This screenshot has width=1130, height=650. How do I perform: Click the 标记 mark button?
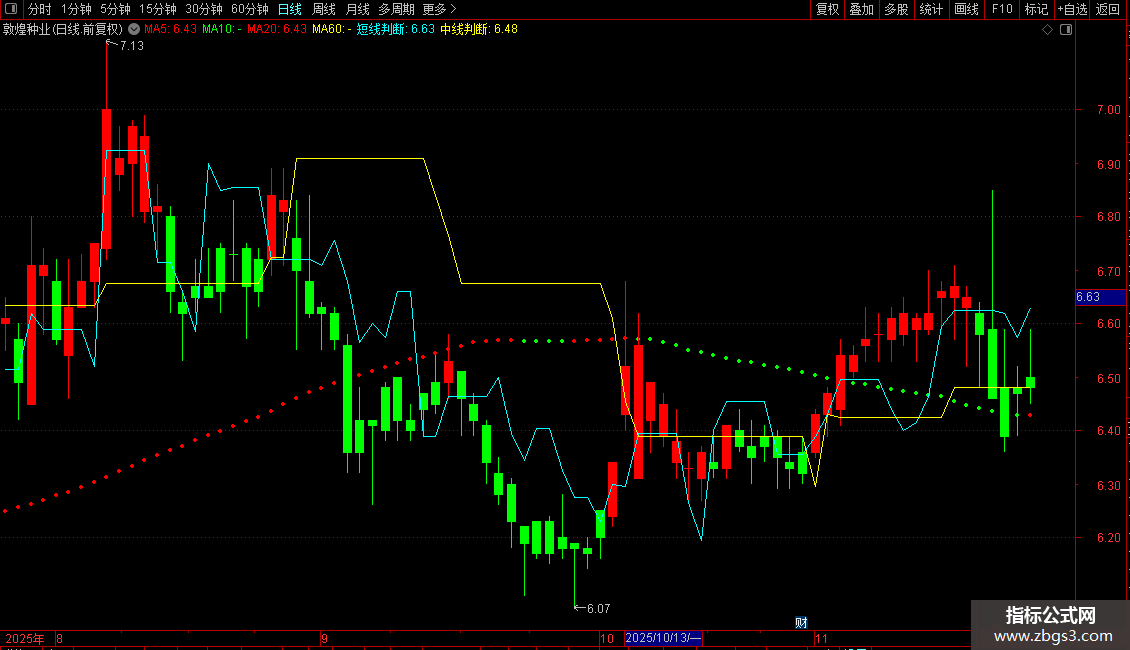1036,9
